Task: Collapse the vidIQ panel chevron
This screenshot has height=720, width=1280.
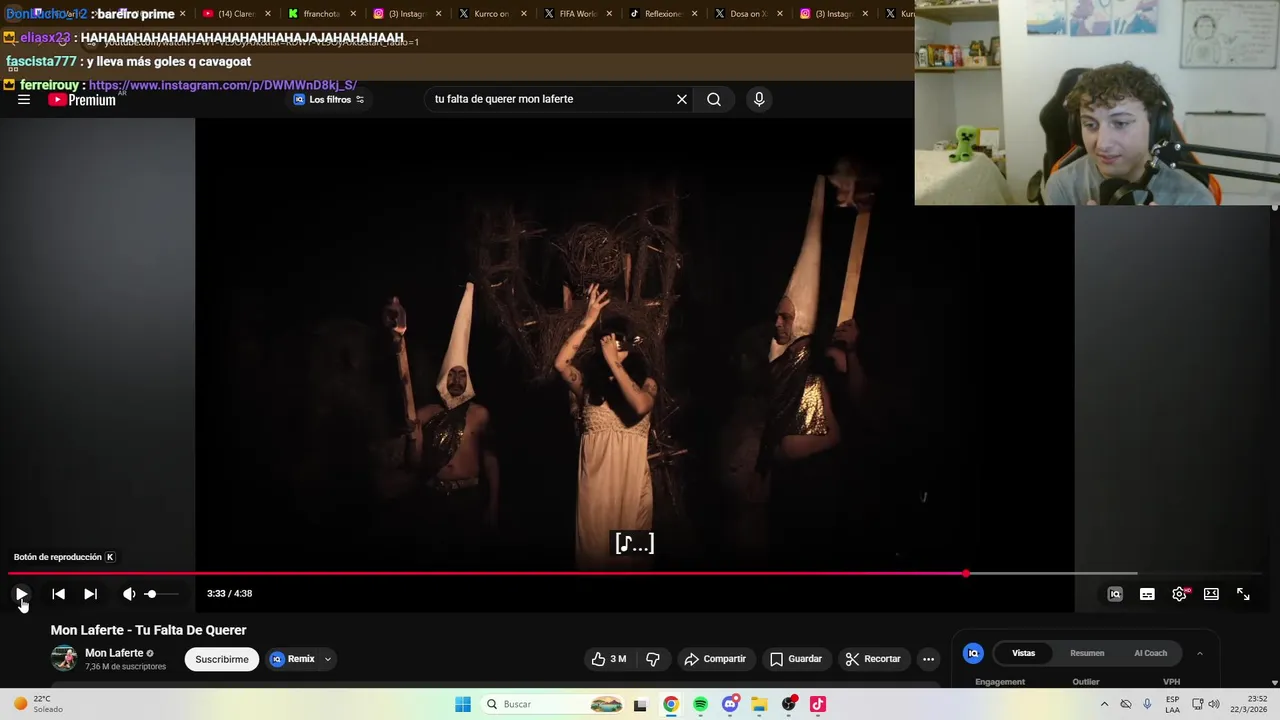Action: [x=1200, y=653]
